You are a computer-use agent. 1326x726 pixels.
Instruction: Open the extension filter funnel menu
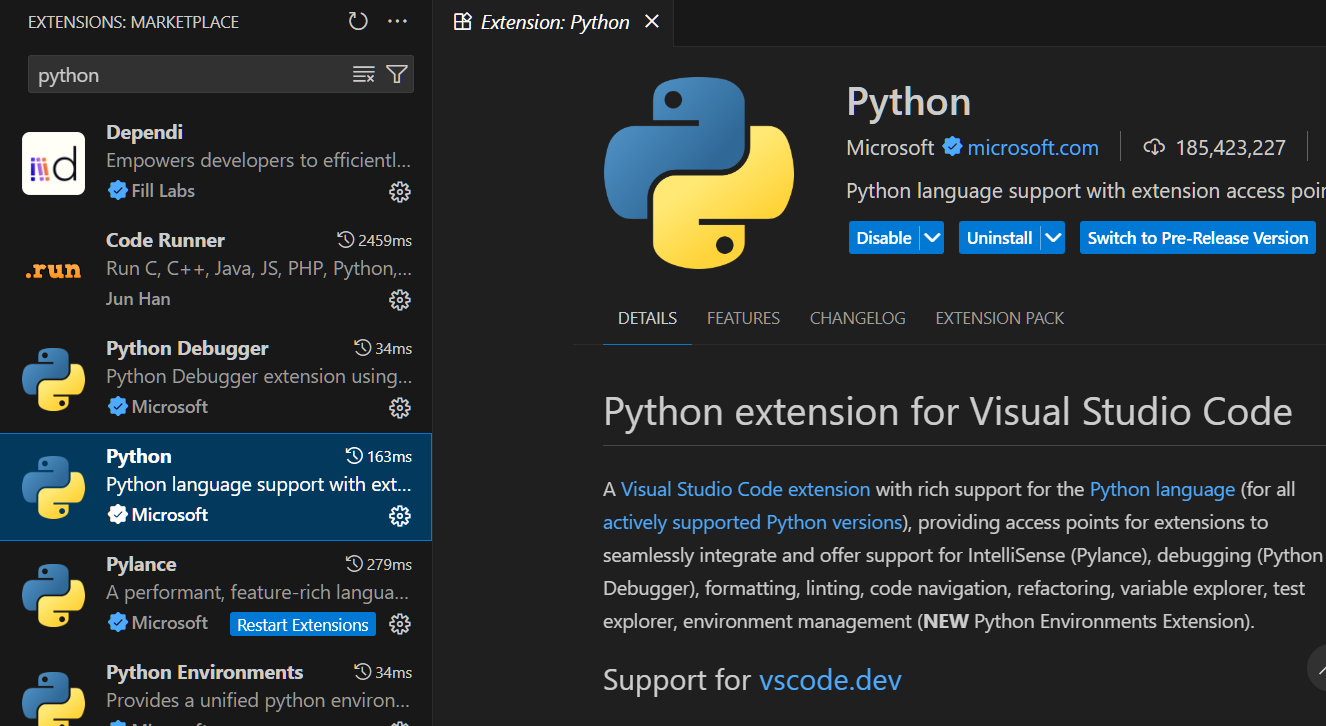(x=397, y=74)
